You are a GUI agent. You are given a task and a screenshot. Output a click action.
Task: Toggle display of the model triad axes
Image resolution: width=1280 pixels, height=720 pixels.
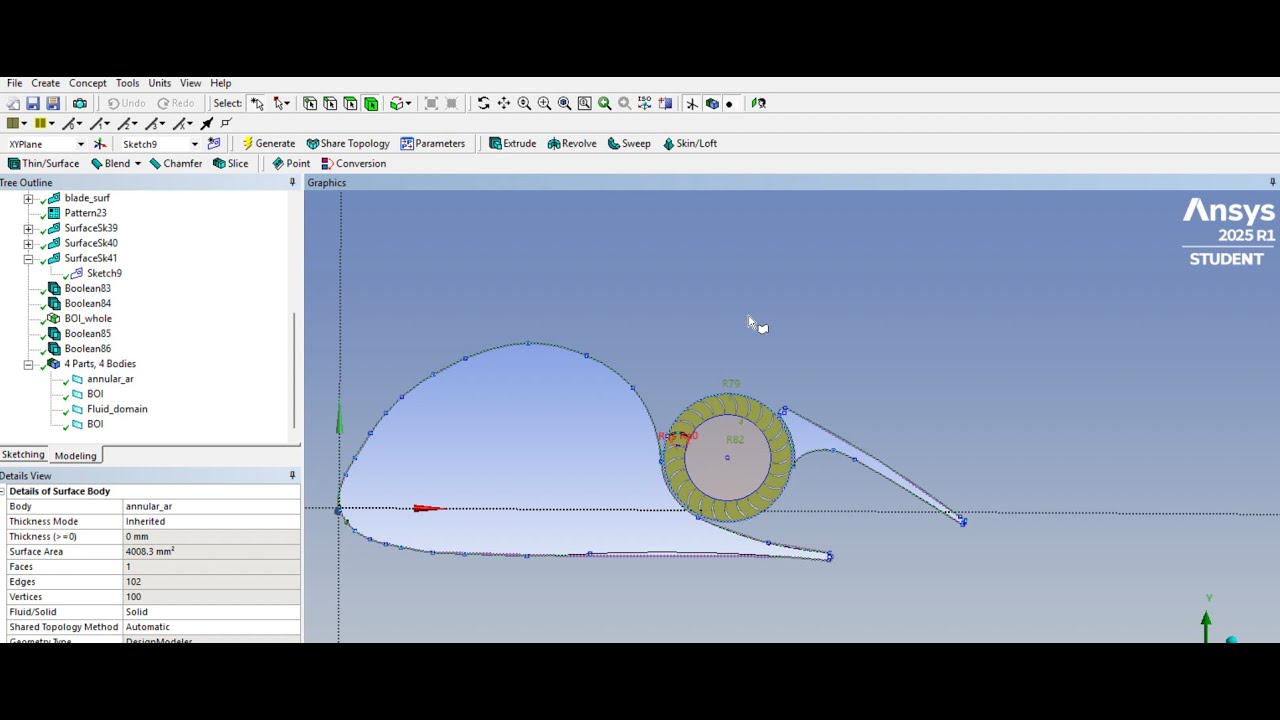tap(691, 103)
